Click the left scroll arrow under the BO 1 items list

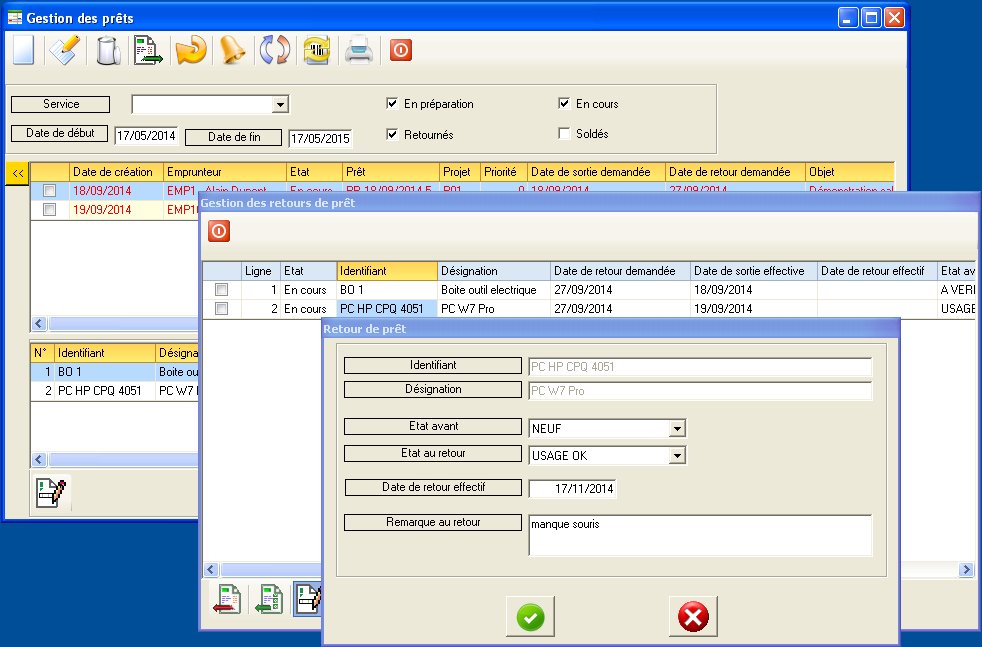click(39, 459)
